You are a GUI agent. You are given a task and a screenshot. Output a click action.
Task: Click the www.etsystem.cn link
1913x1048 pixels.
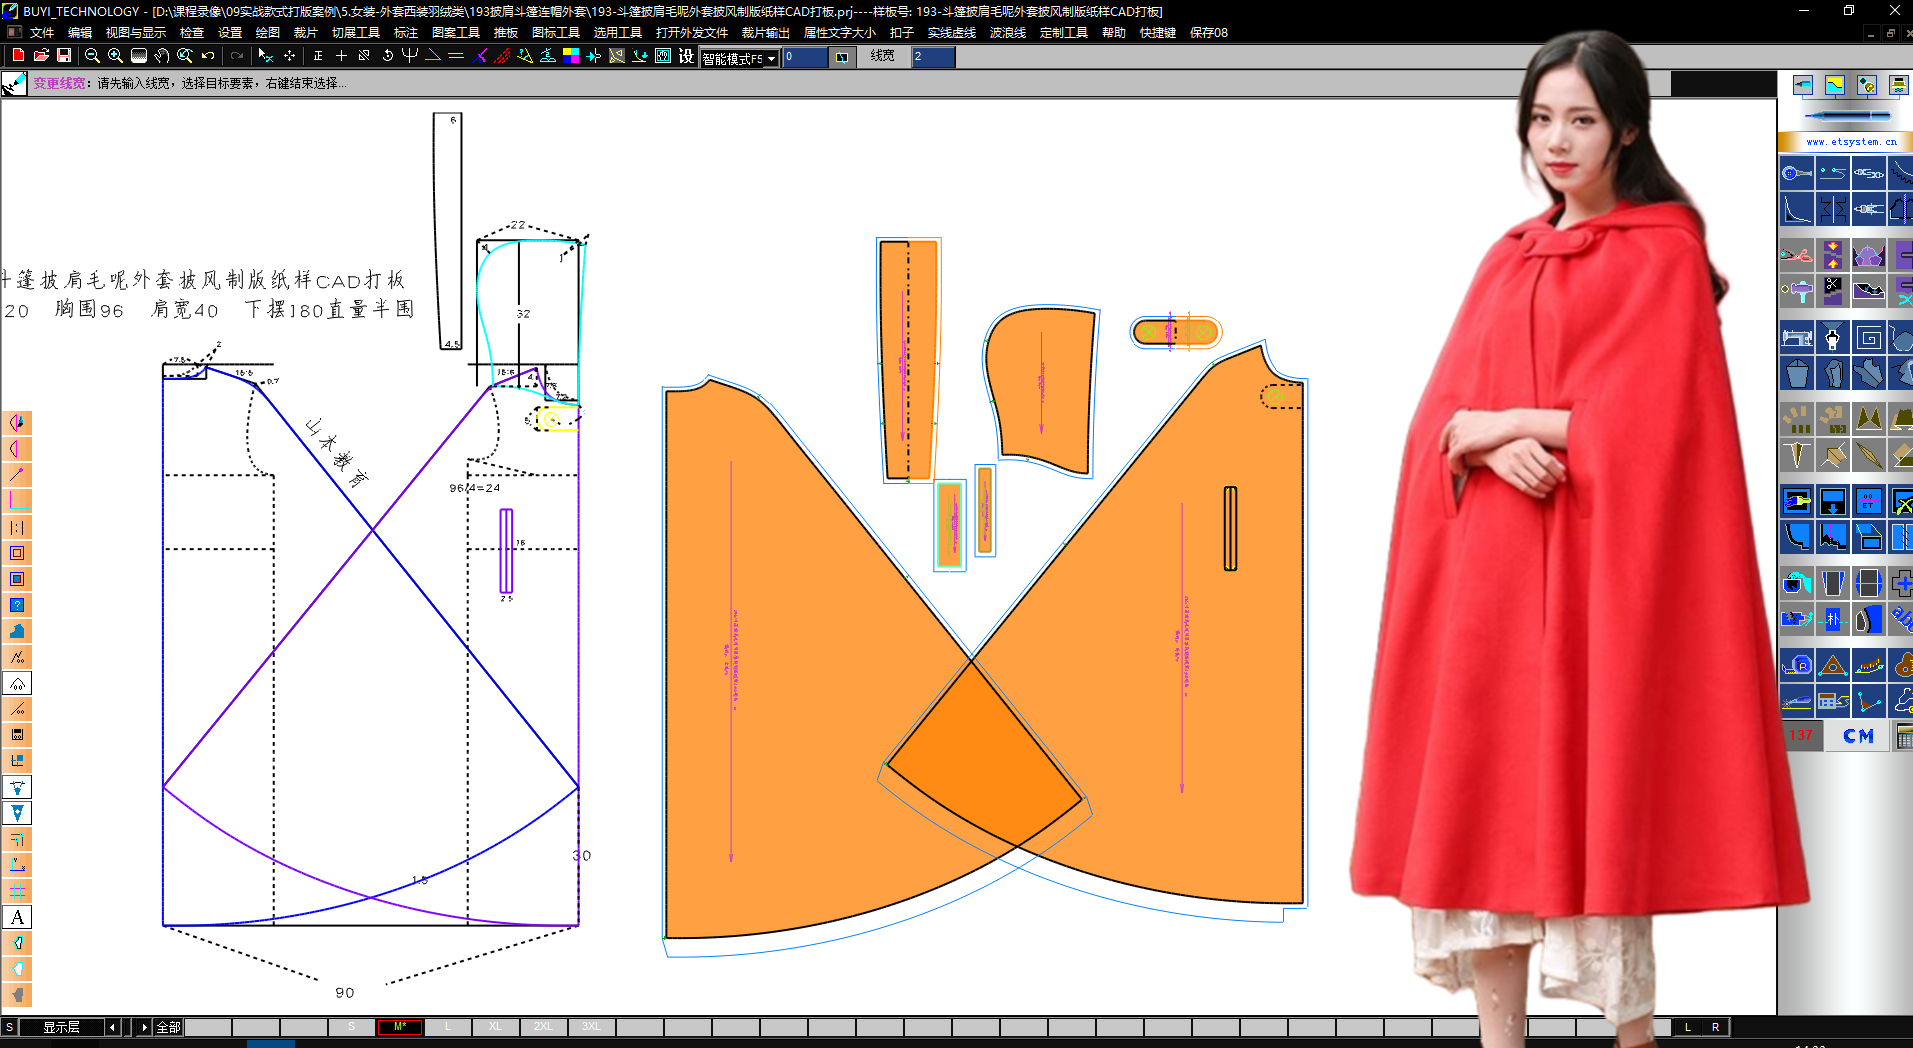tap(1850, 142)
